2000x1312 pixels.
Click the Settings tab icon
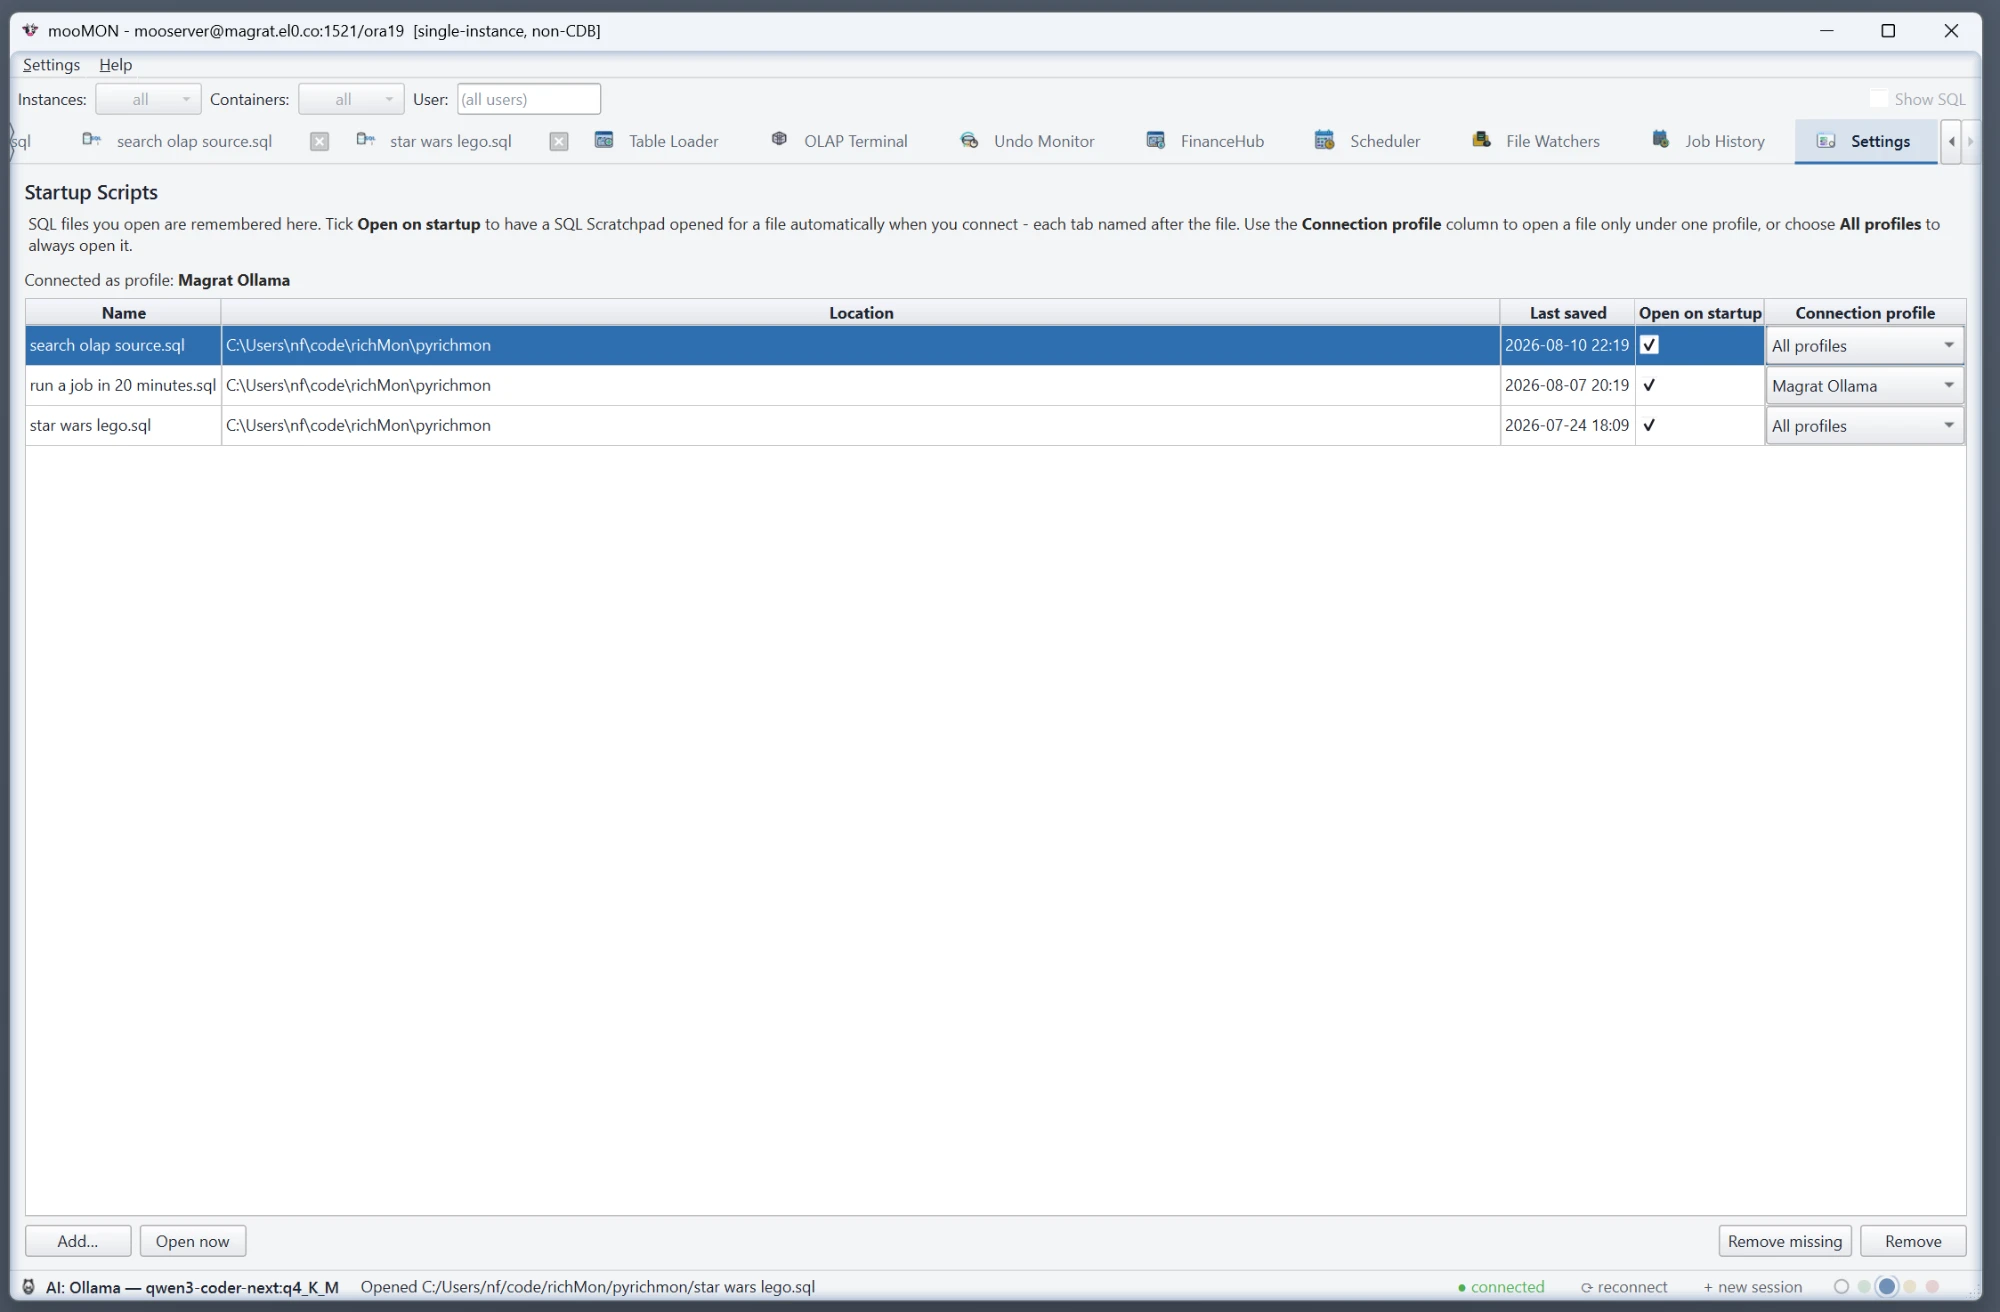[1826, 141]
